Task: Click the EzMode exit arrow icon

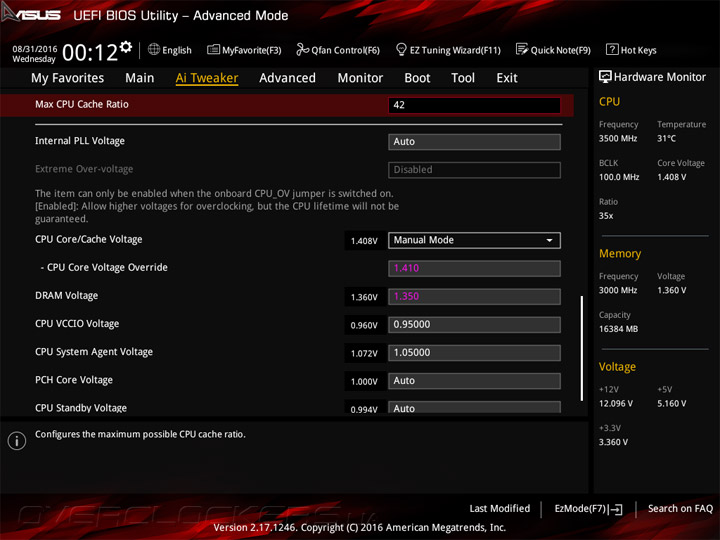Action: 616,509
